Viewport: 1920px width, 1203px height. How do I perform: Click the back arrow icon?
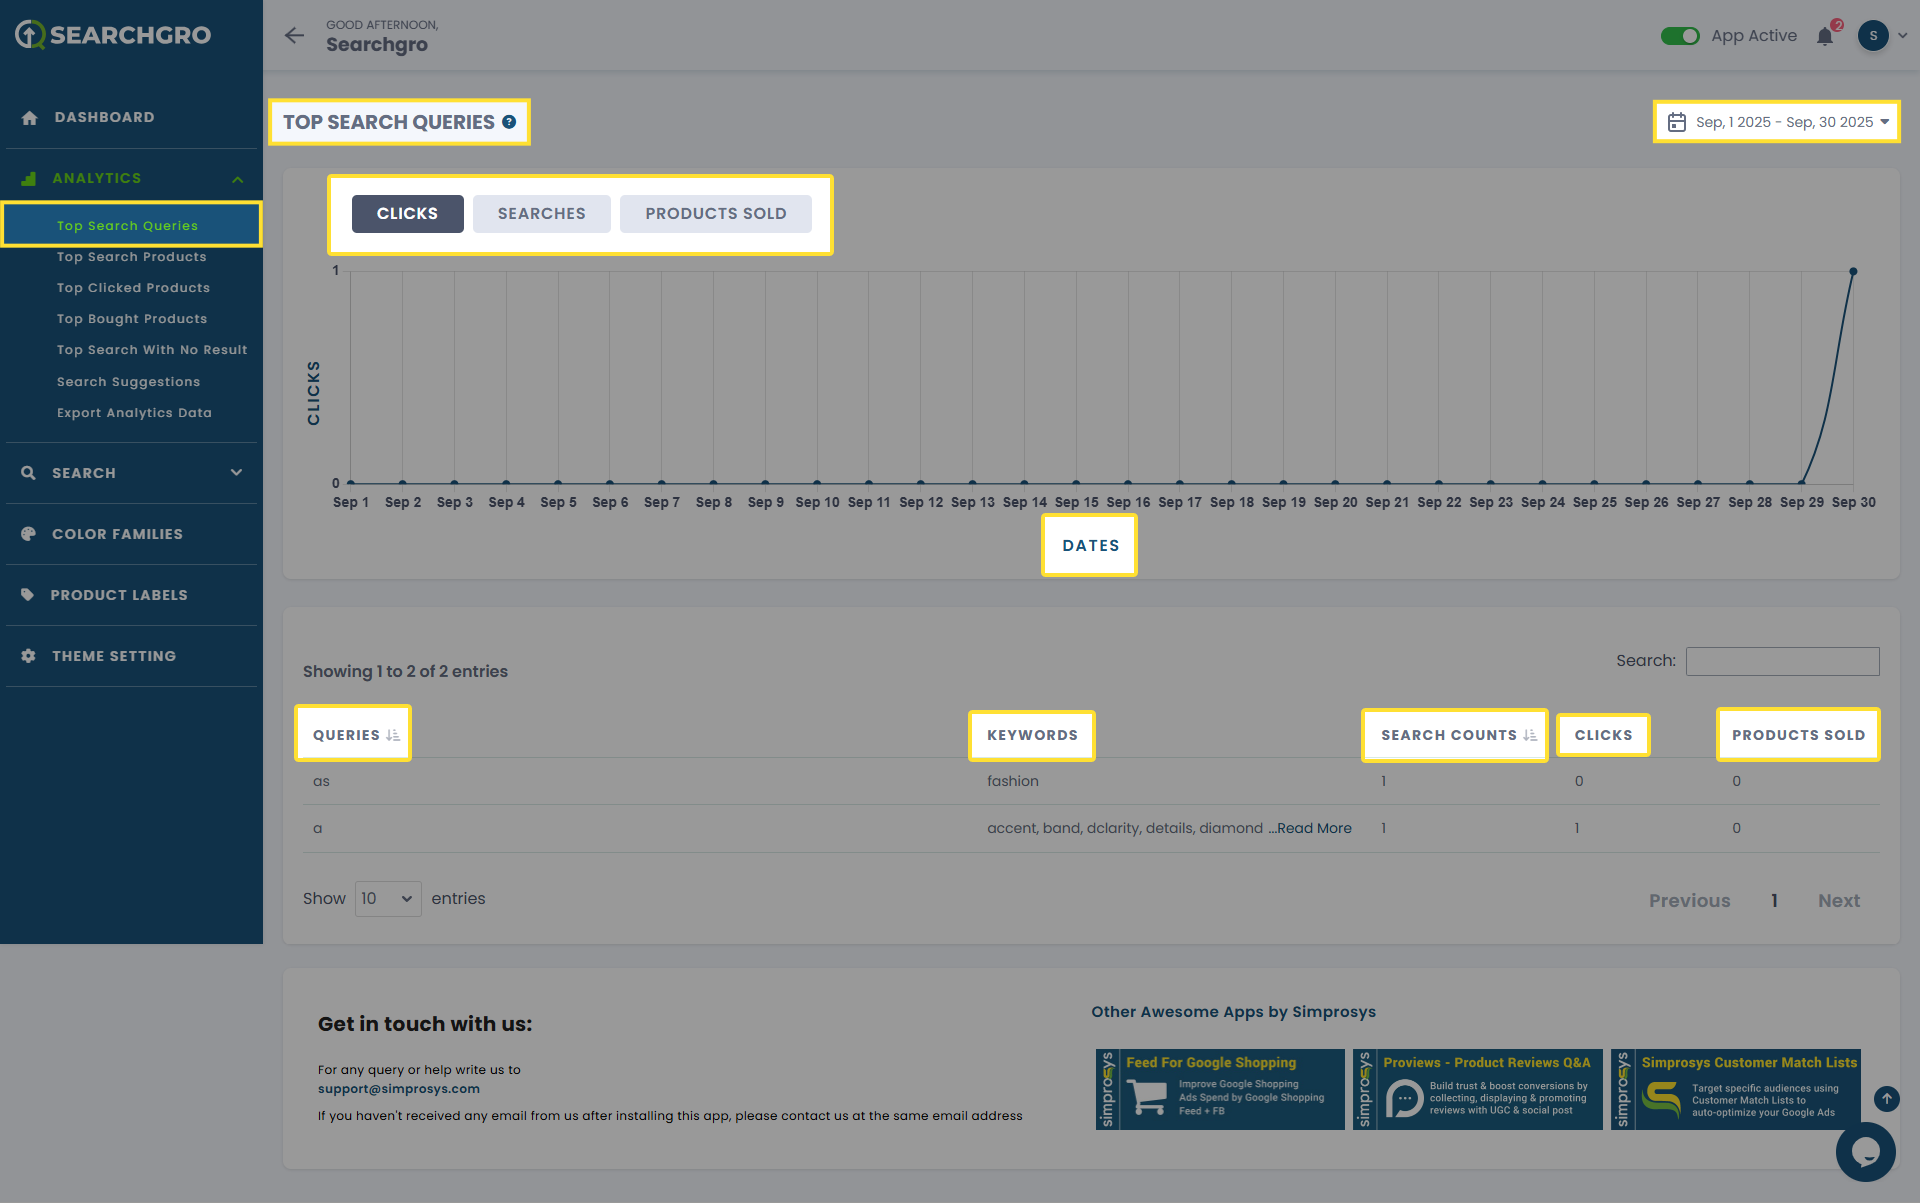point(294,36)
